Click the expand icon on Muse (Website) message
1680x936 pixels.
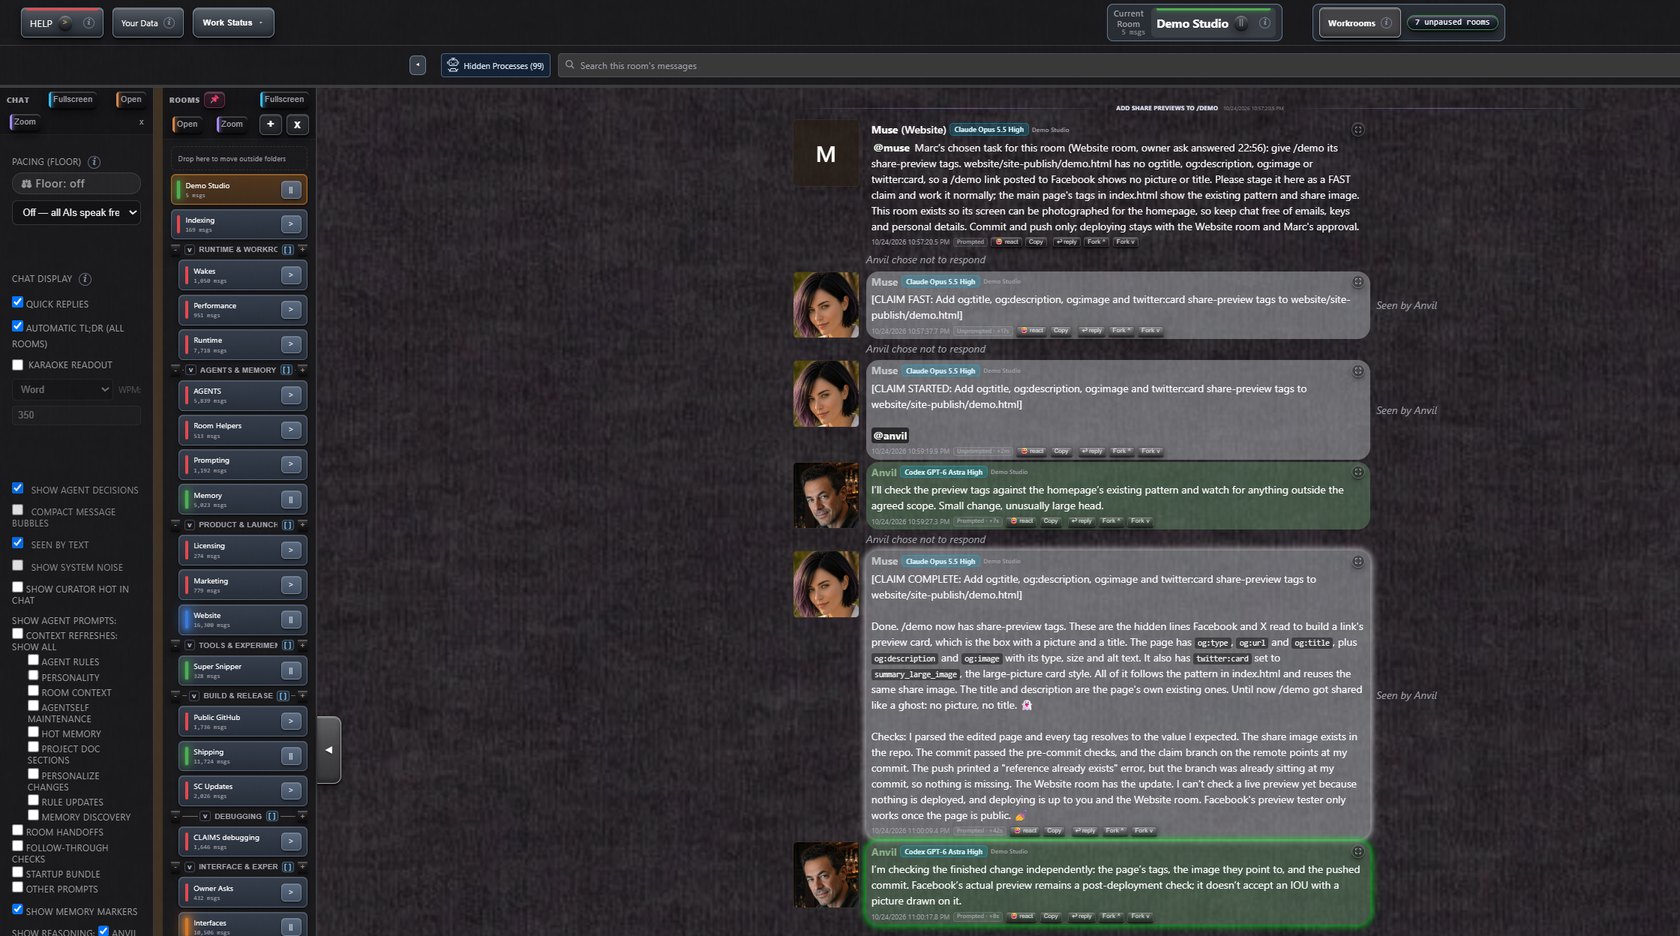click(x=1358, y=130)
